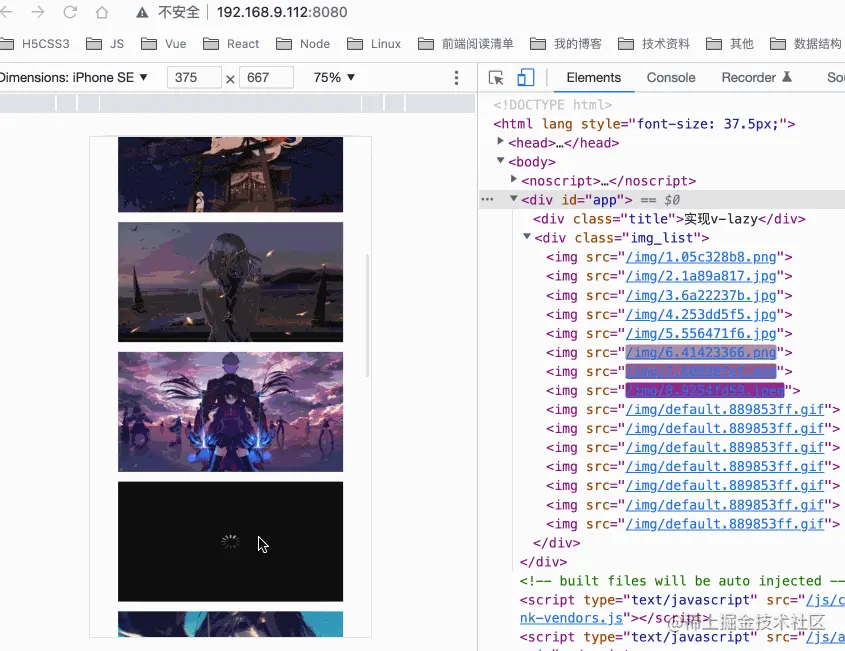Open link /img/2.1a89a817.jpg
Viewport: 845px width, 651px height.
click(701, 276)
